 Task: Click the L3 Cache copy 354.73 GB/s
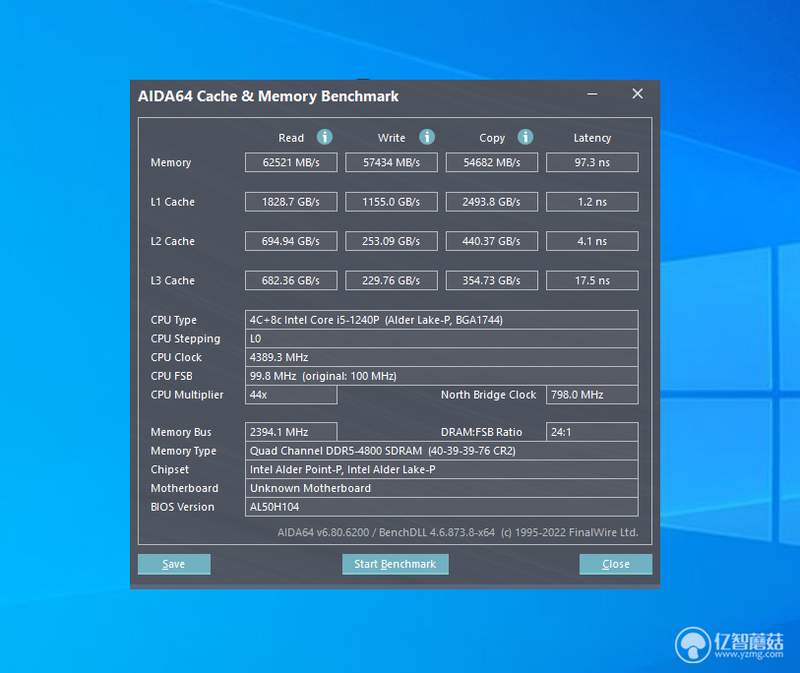click(492, 280)
